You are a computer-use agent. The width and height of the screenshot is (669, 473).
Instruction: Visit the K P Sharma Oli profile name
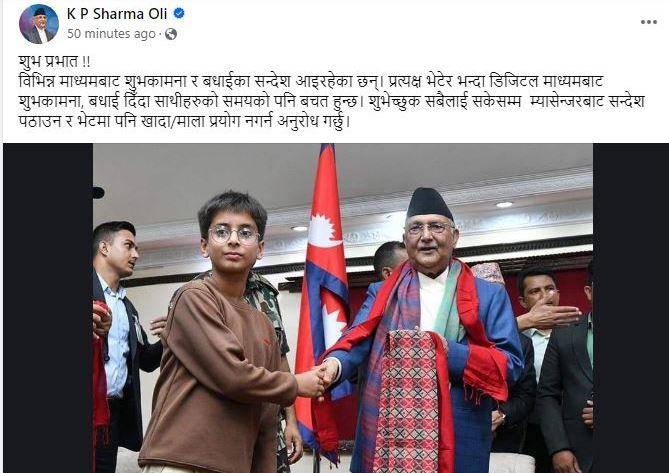(116, 14)
